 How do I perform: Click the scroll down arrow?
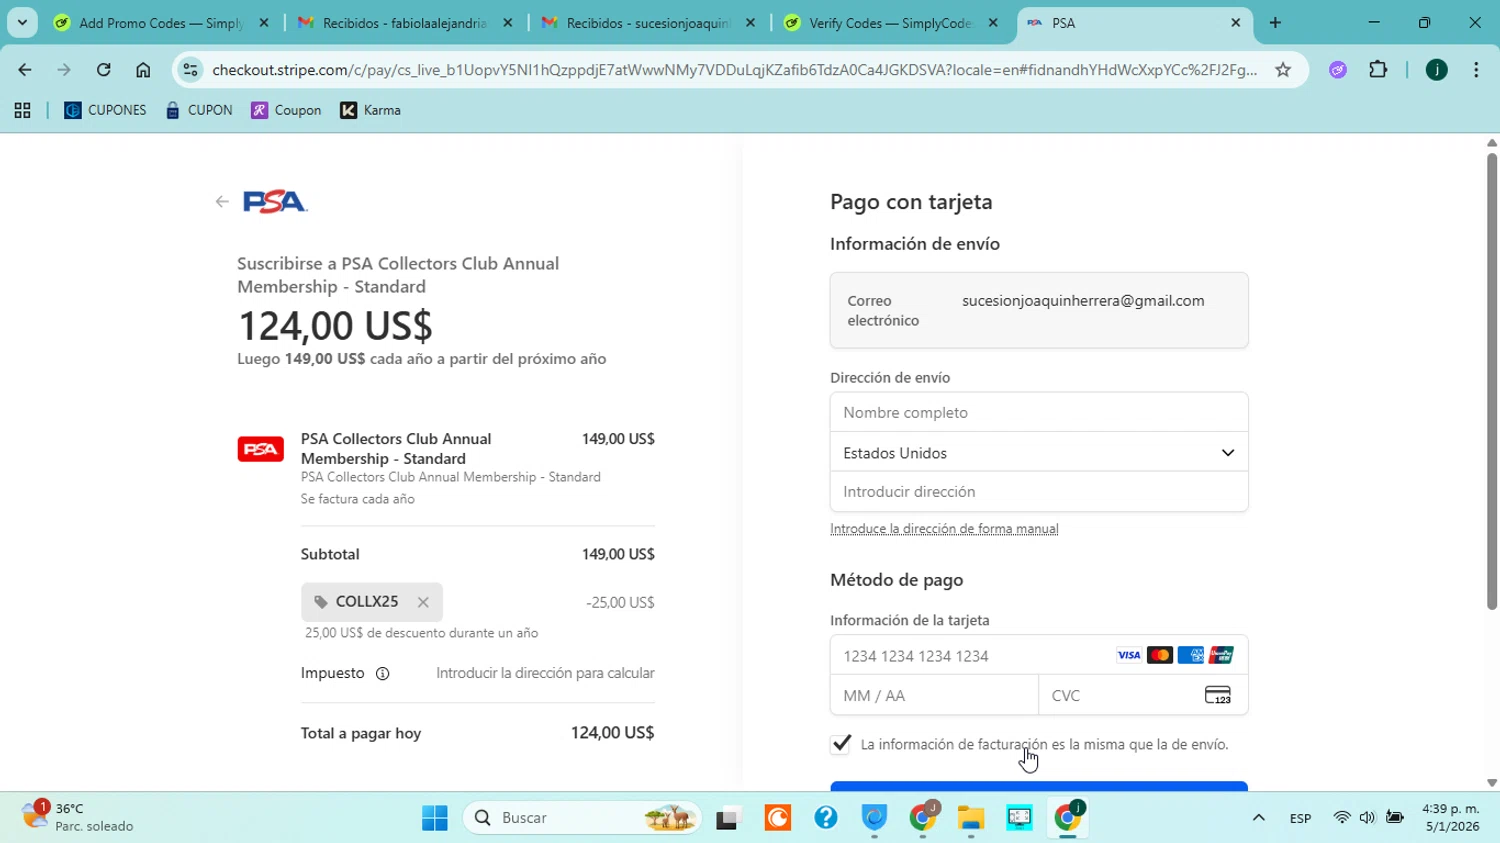coord(1492,784)
